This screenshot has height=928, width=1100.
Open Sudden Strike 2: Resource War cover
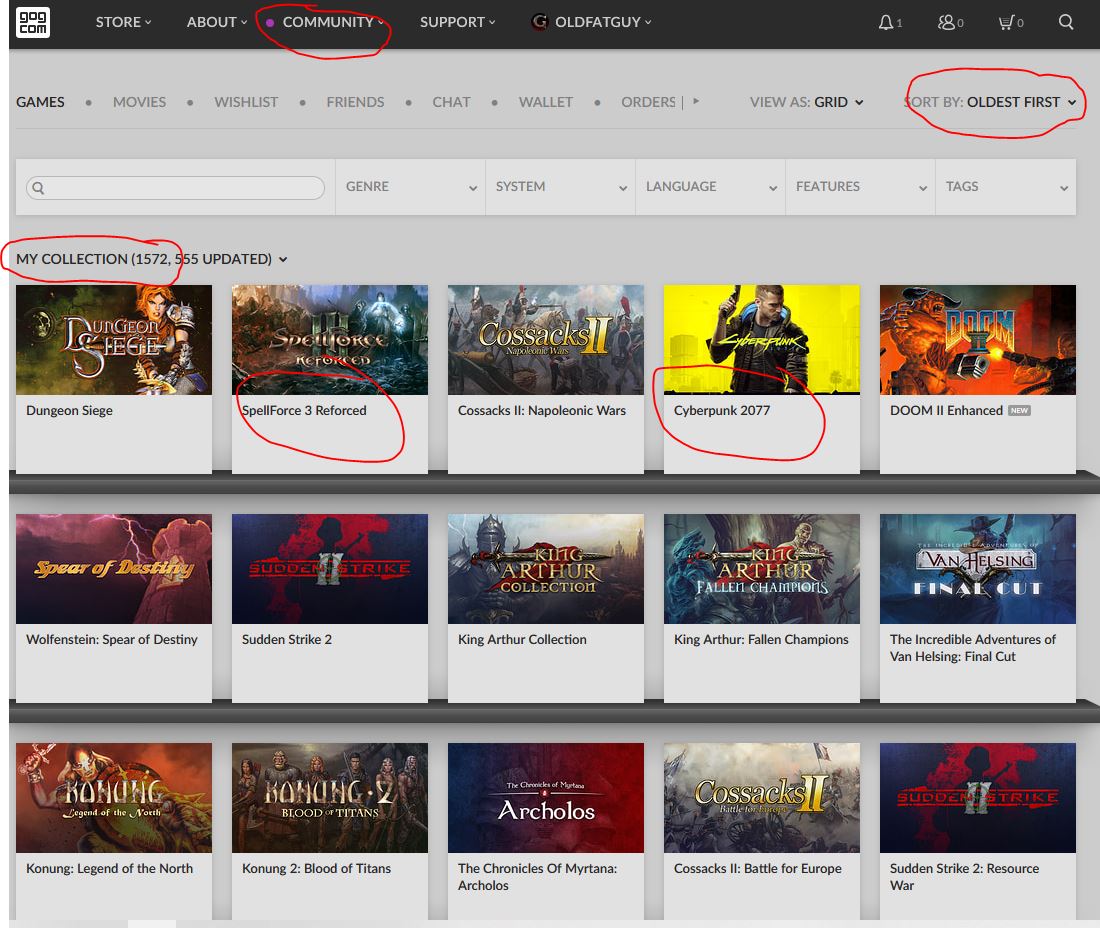point(978,798)
